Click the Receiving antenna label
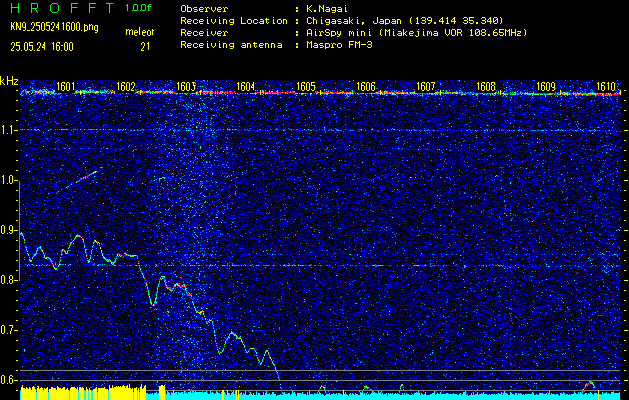 (231, 45)
